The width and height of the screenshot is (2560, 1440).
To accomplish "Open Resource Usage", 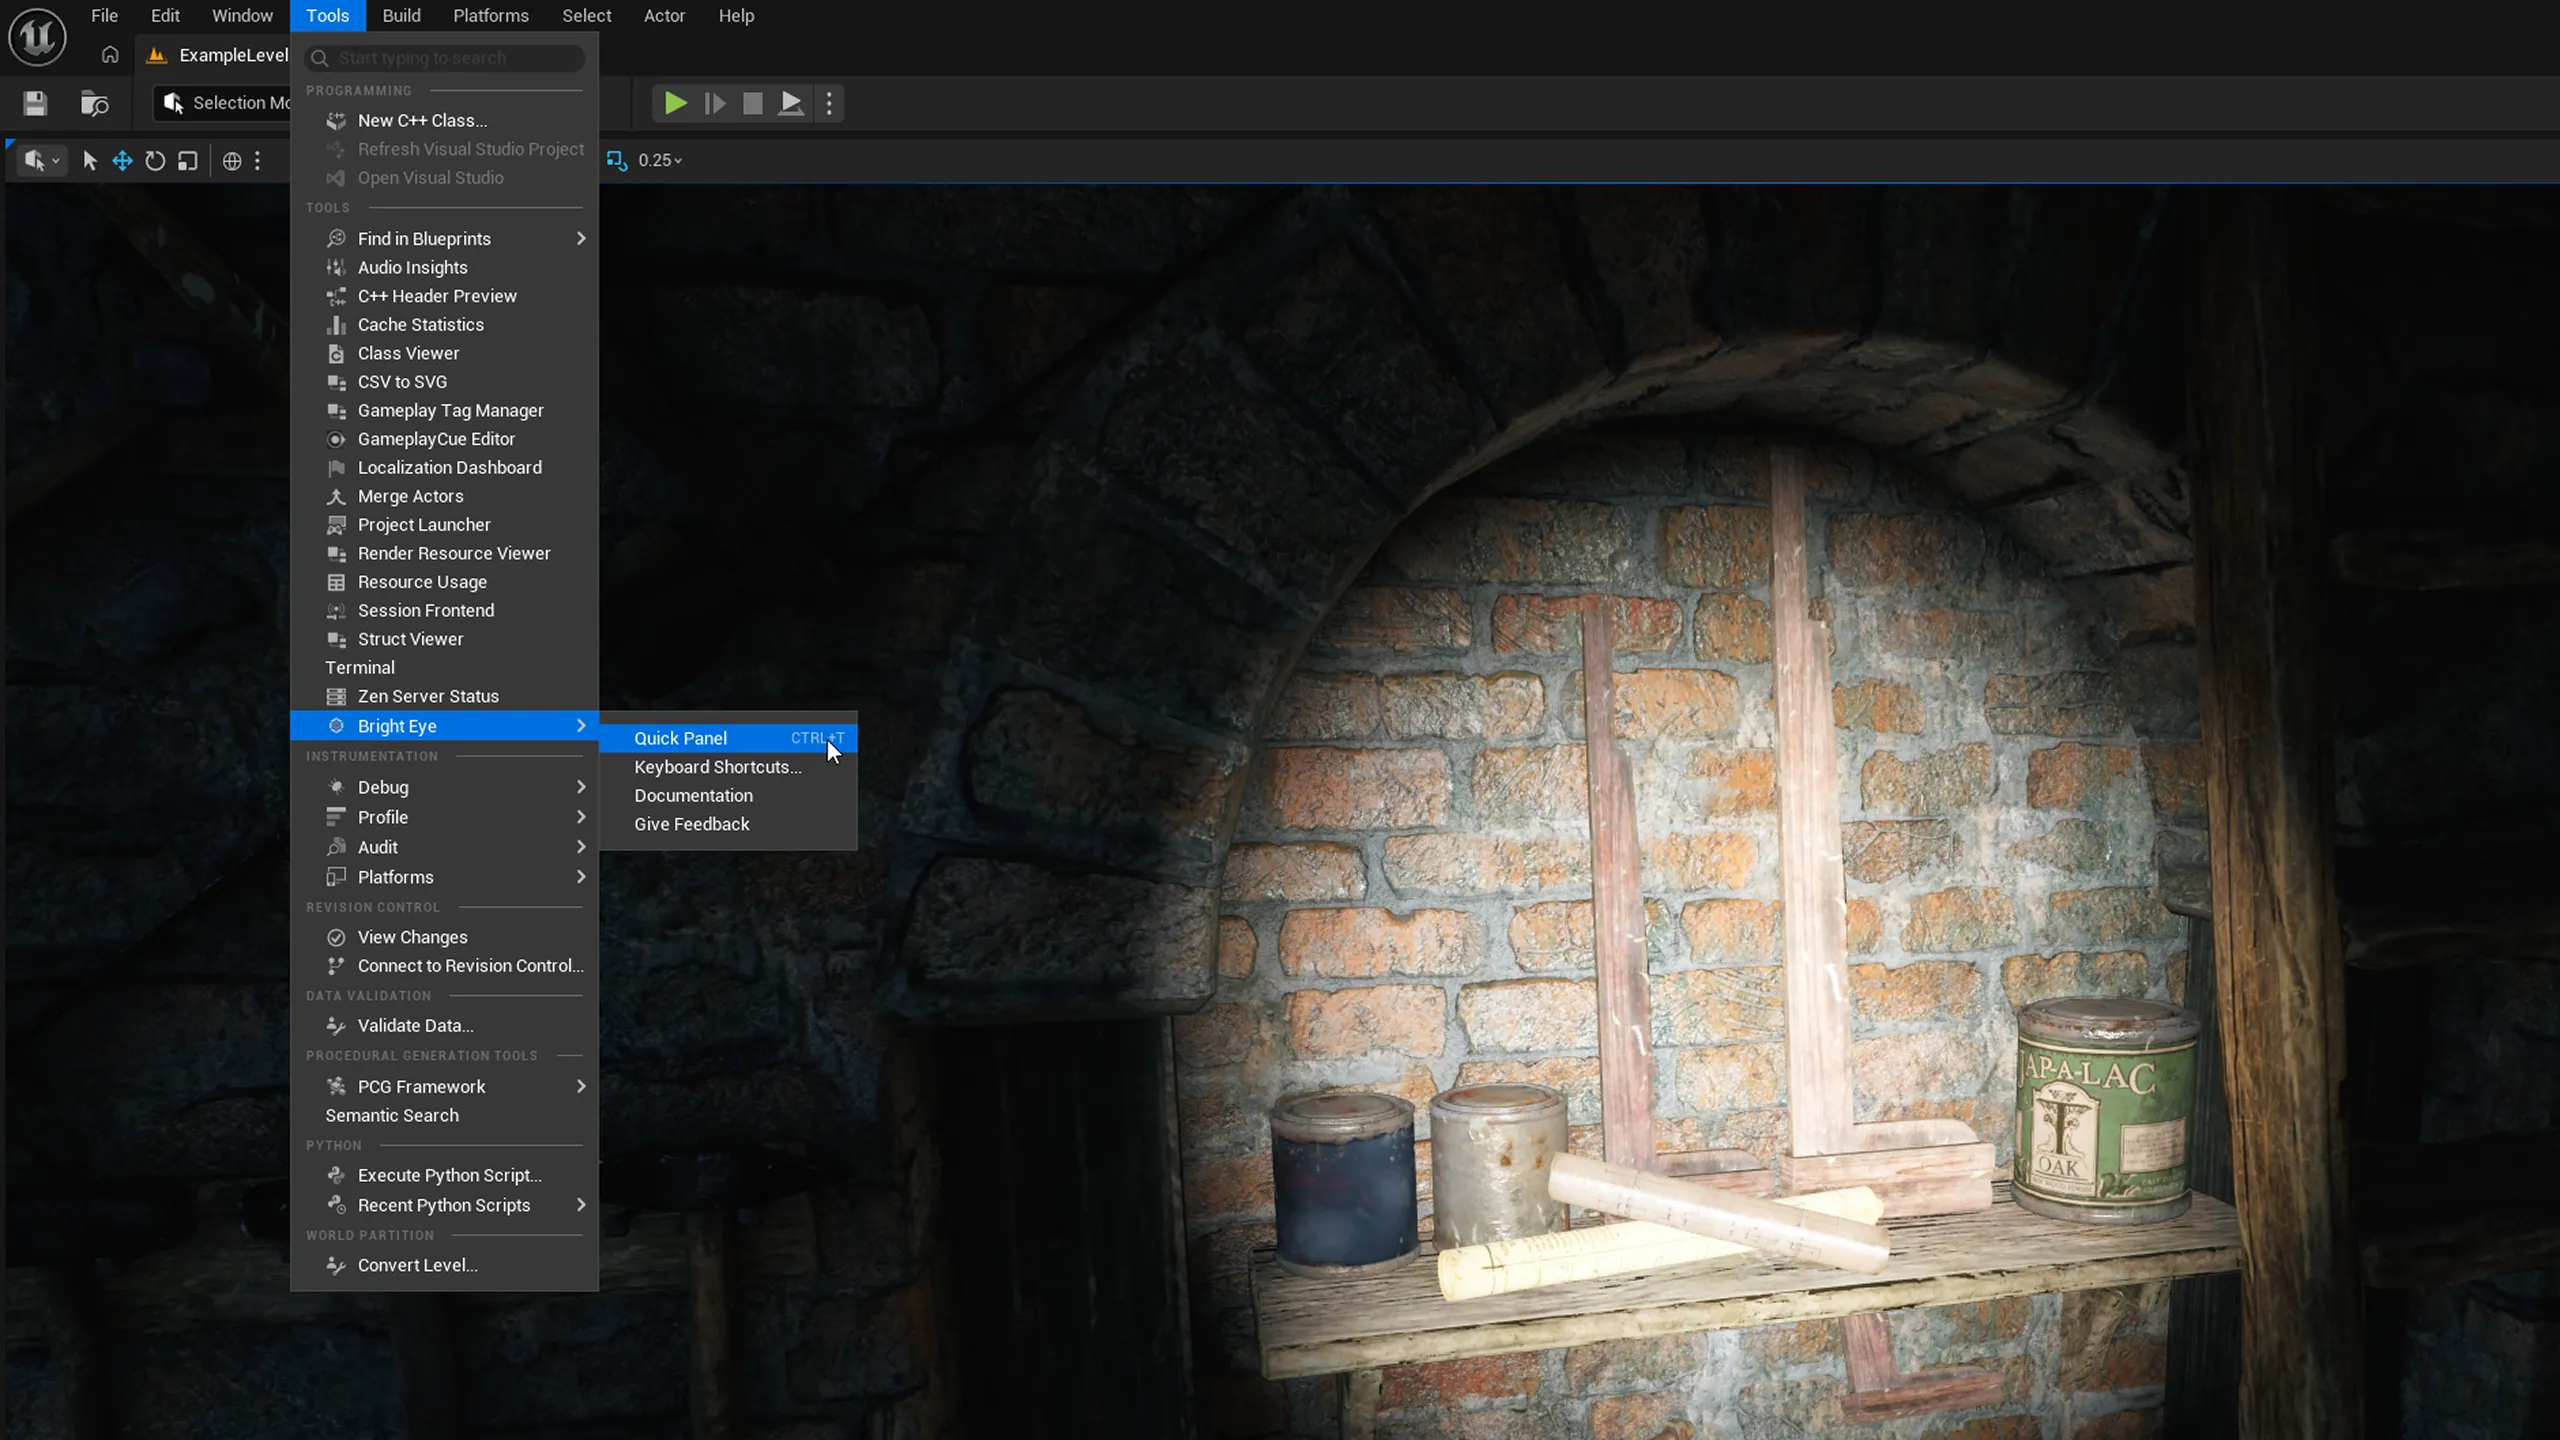I will click(x=445, y=582).
